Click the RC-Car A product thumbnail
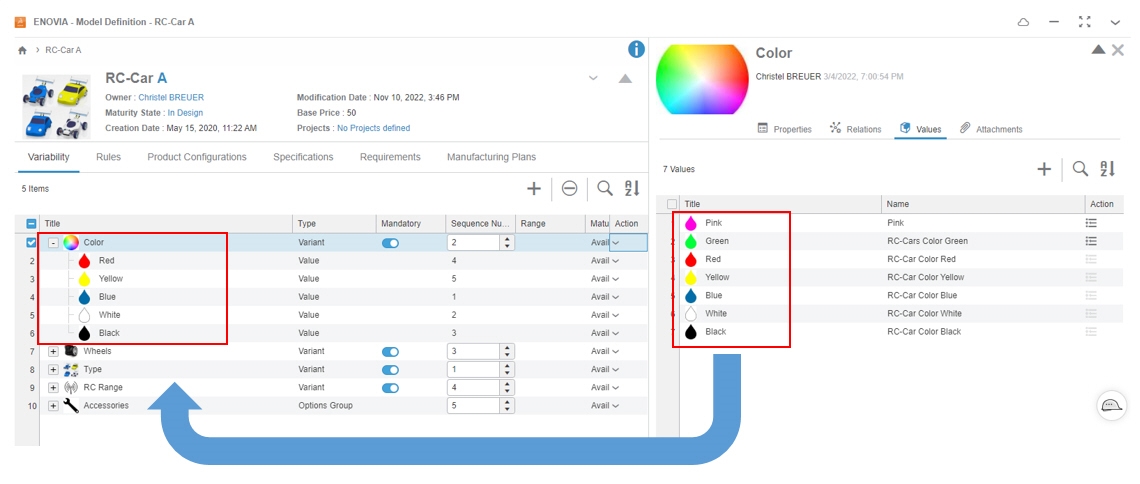Image resolution: width=1140 pixels, height=484 pixels. tap(56, 106)
